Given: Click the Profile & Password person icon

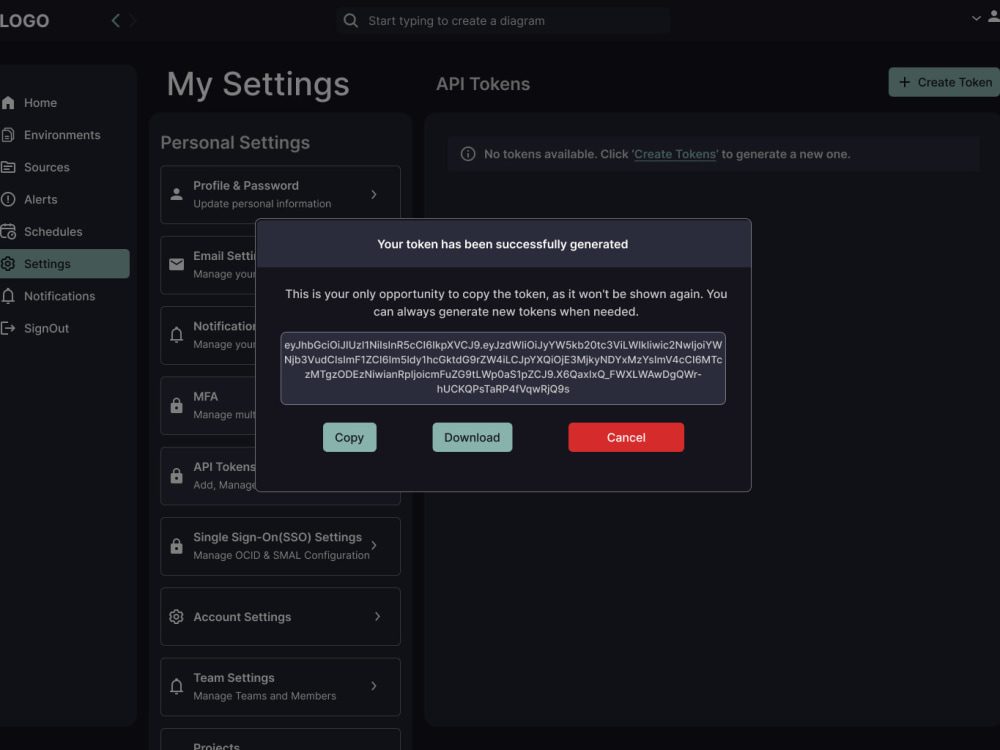Looking at the screenshot, I should click(x=177, y=195).
